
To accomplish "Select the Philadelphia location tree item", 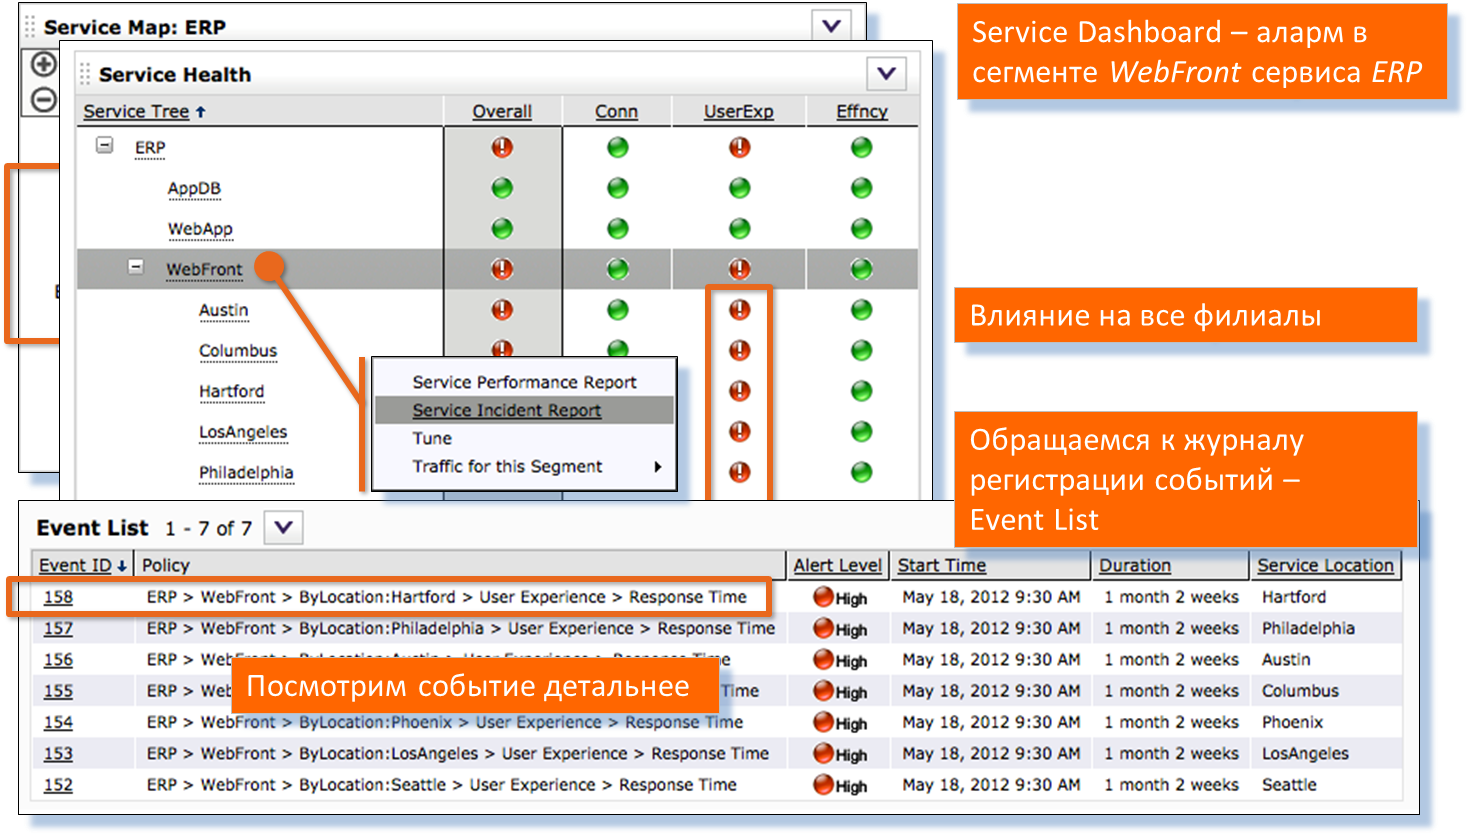I will (x=246, y=472).
